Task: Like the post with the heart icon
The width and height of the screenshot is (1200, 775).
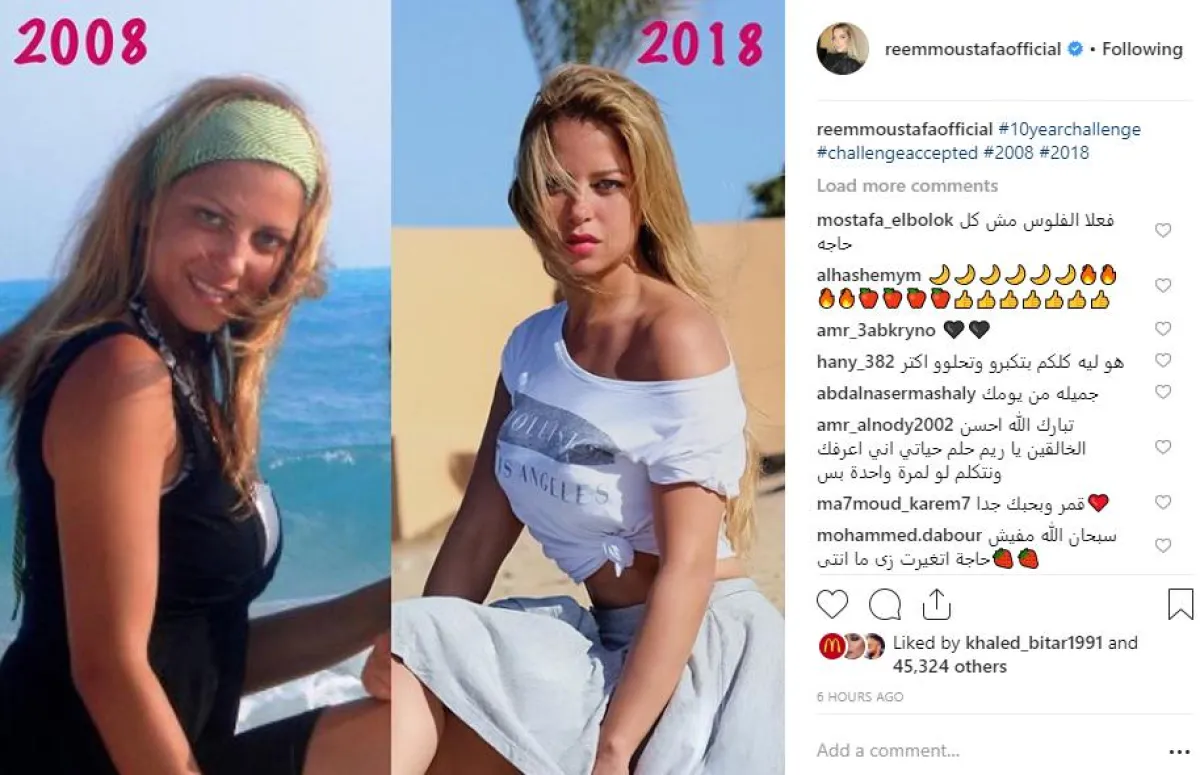Action: (832, 605)
